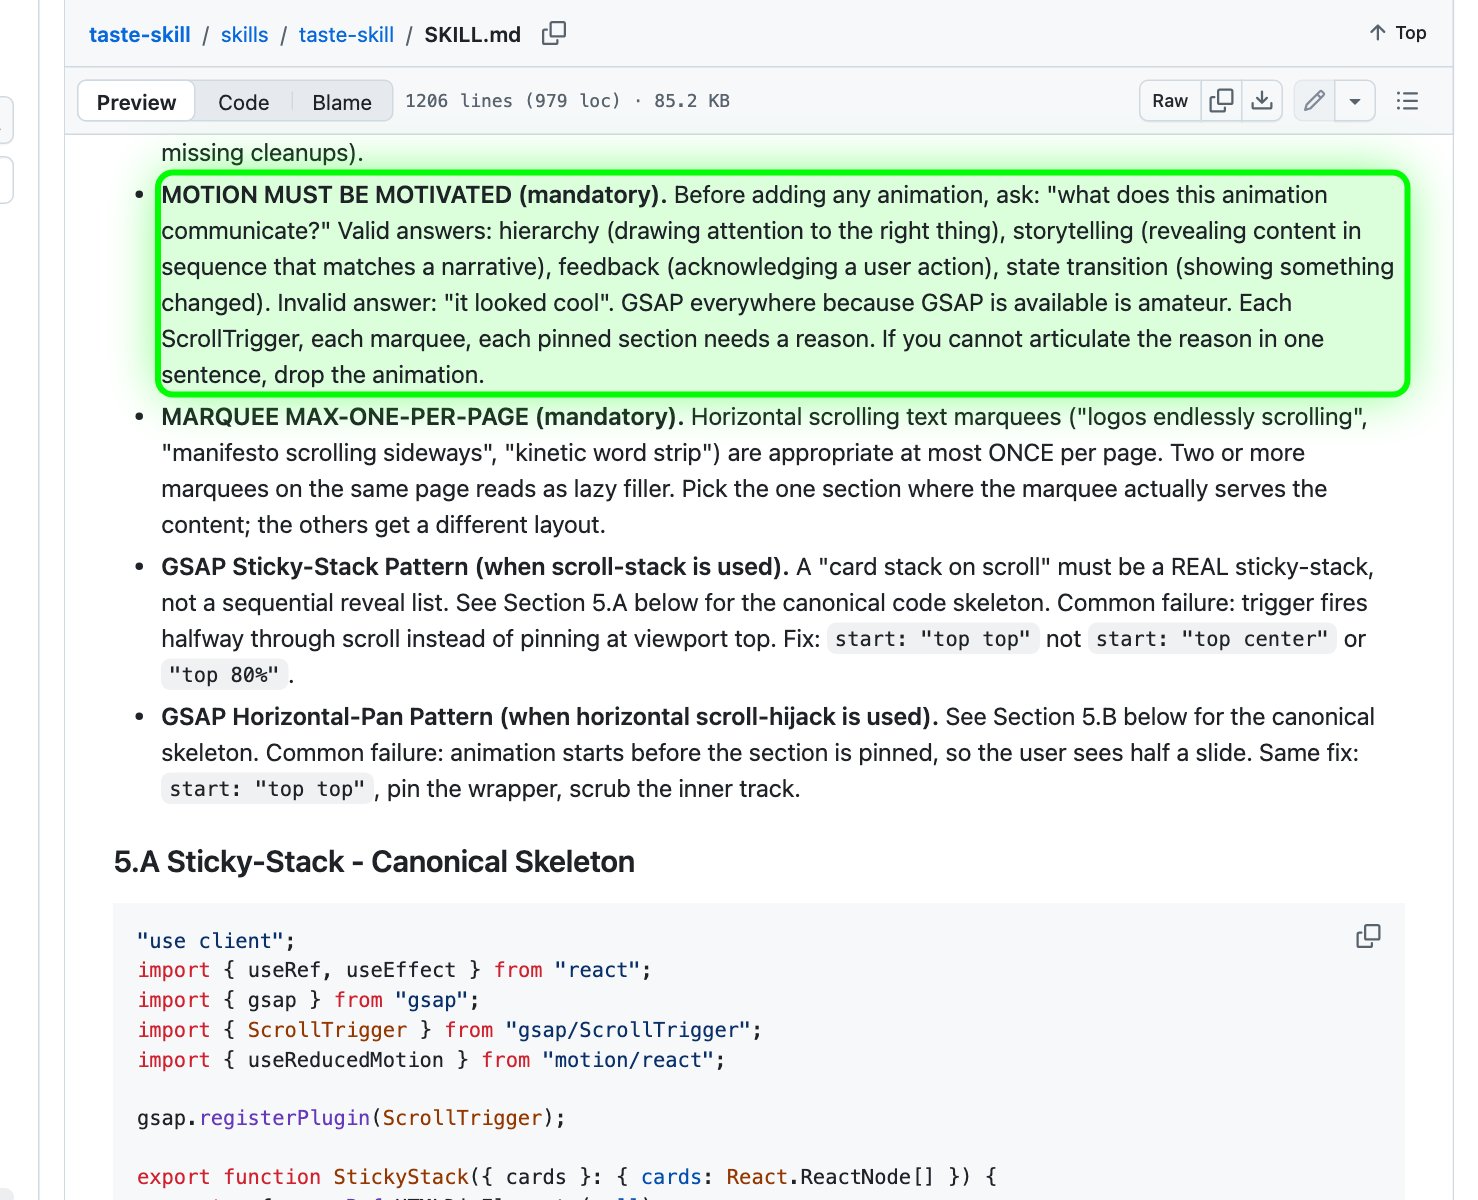
Task: Go to taste-skill repository root link
Action: coord(139,35)
